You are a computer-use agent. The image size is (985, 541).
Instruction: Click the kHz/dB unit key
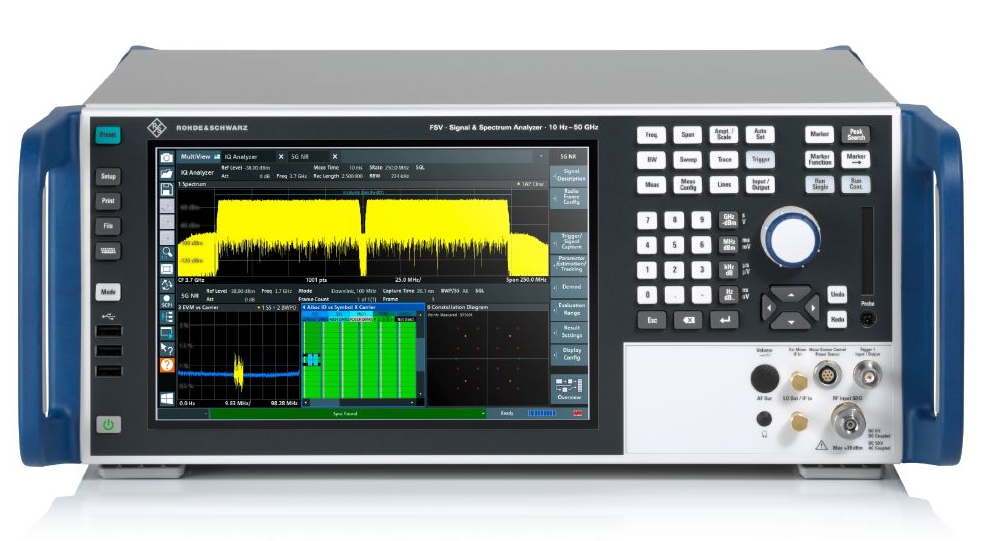point(729,270)
